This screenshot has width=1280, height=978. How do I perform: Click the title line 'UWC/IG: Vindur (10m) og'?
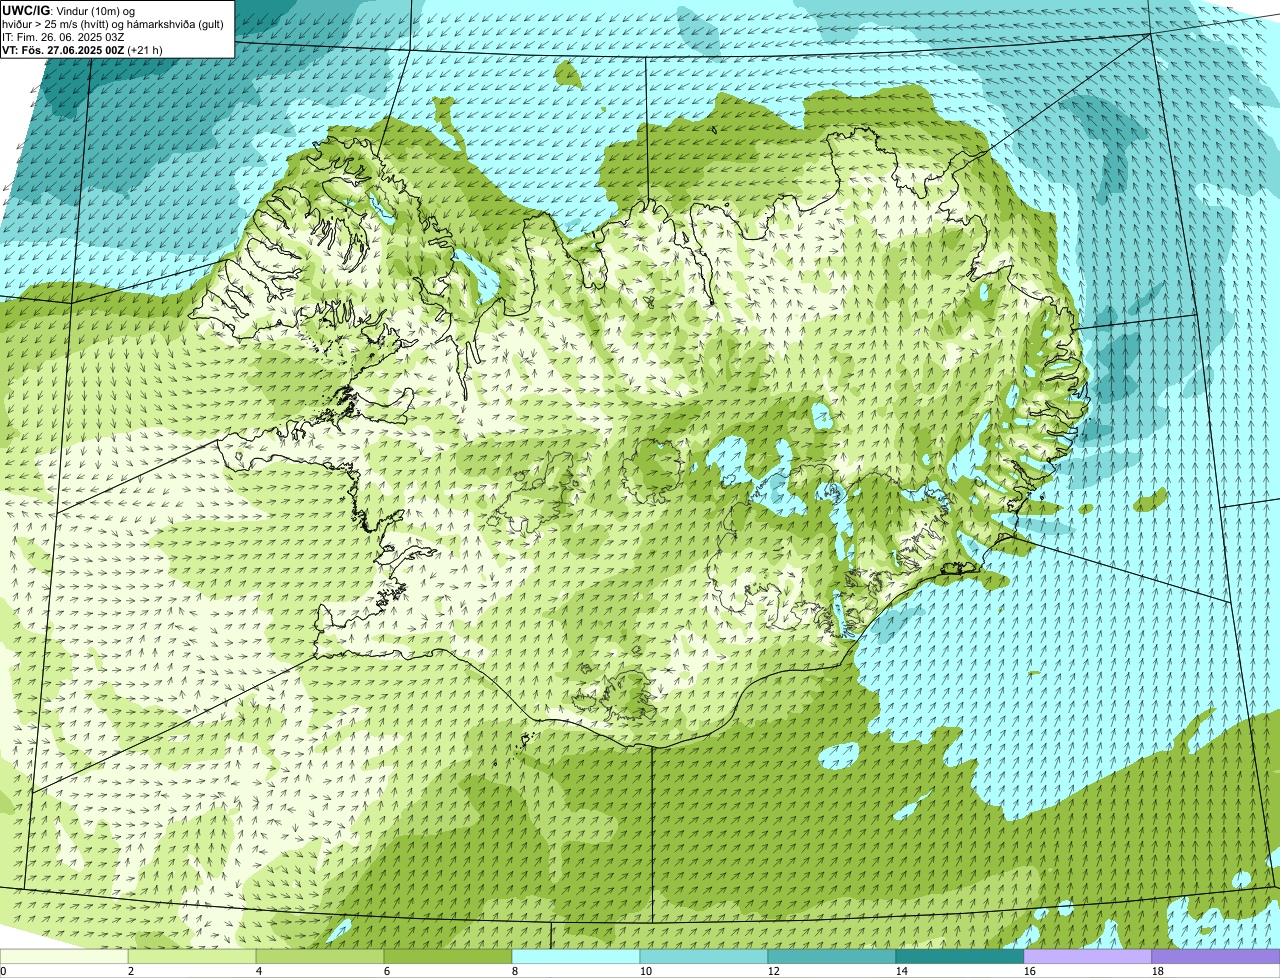point(69,11)
